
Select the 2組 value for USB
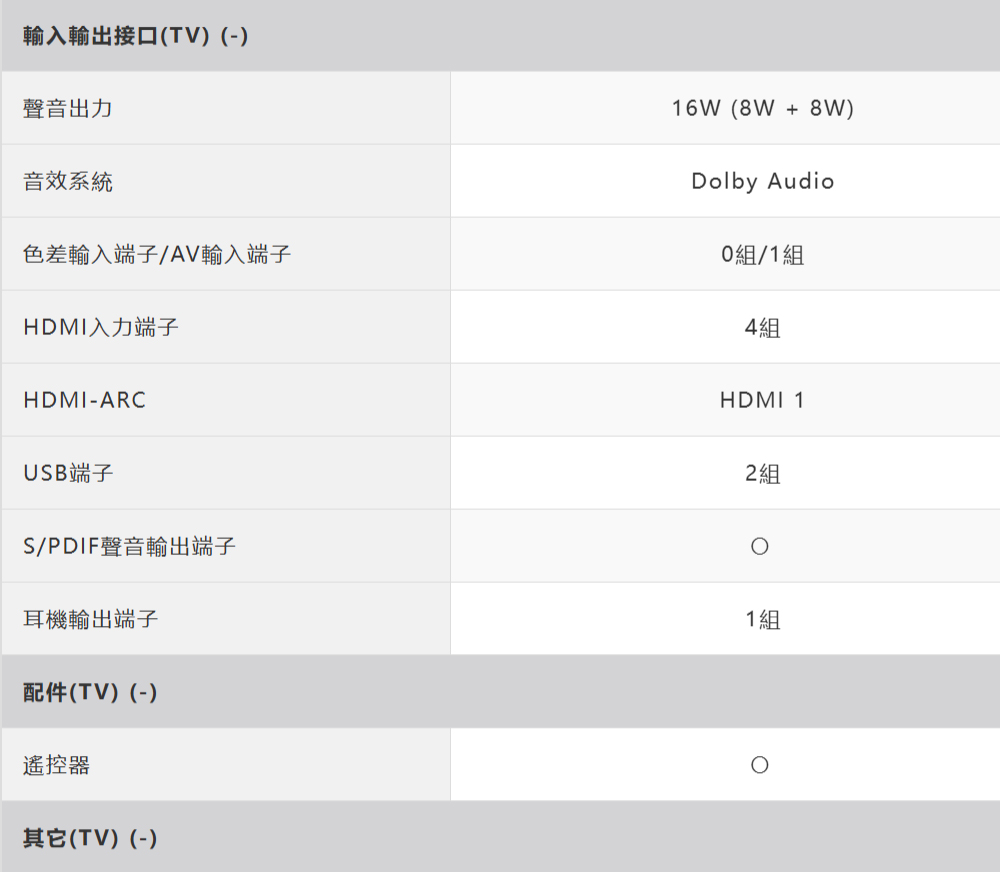(762, 473)
